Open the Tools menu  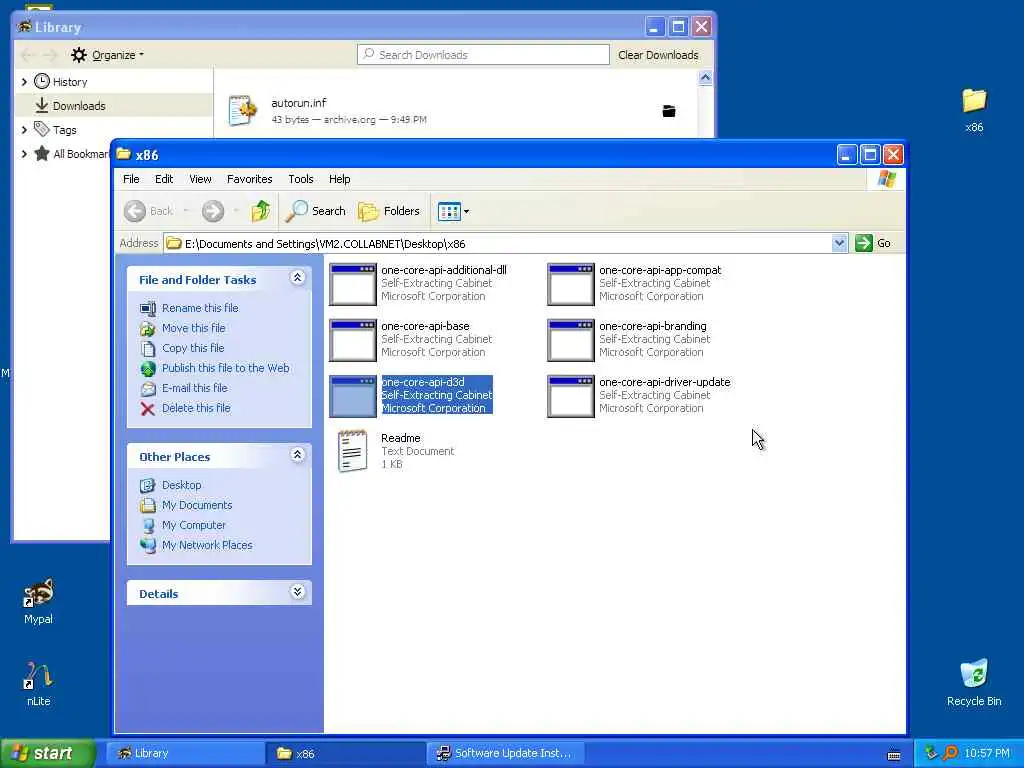pos(300,179)
